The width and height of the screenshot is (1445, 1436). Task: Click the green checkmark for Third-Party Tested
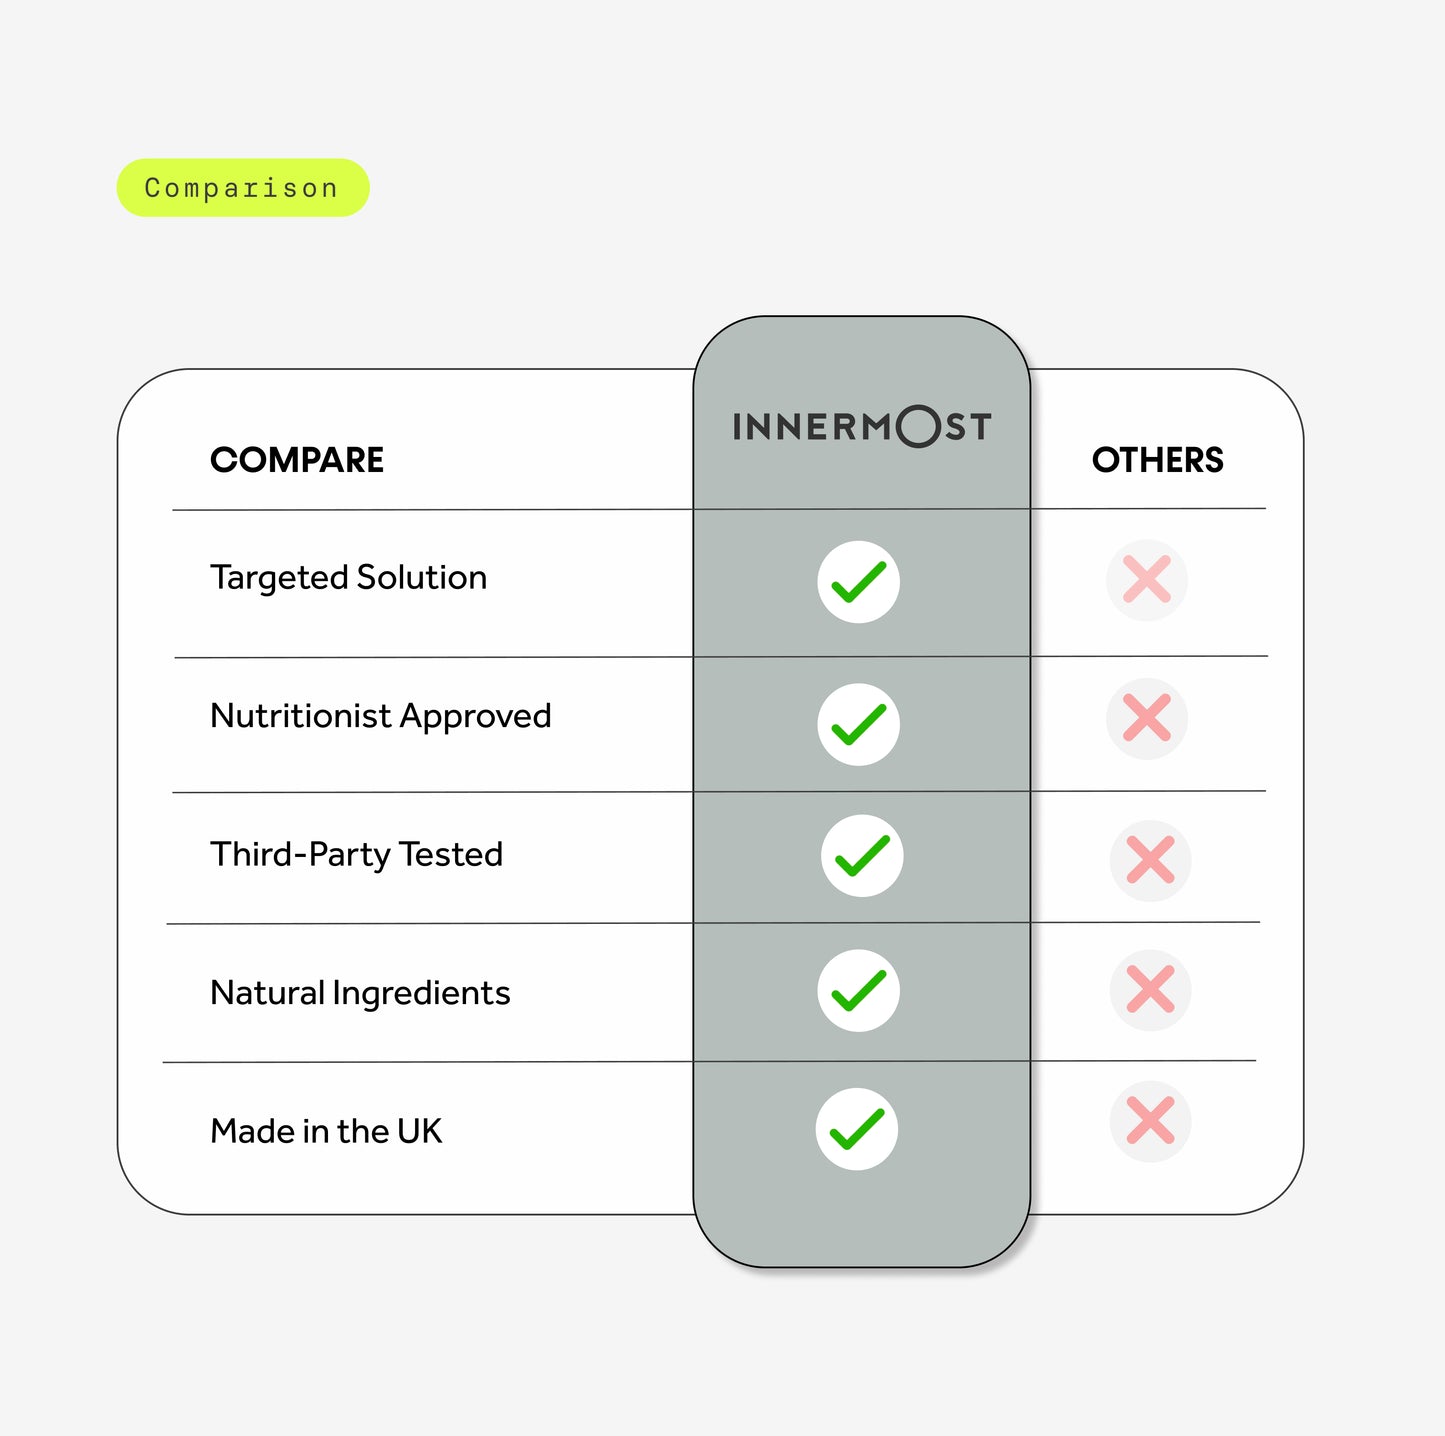pyautogui.click(x=862, y=856)
